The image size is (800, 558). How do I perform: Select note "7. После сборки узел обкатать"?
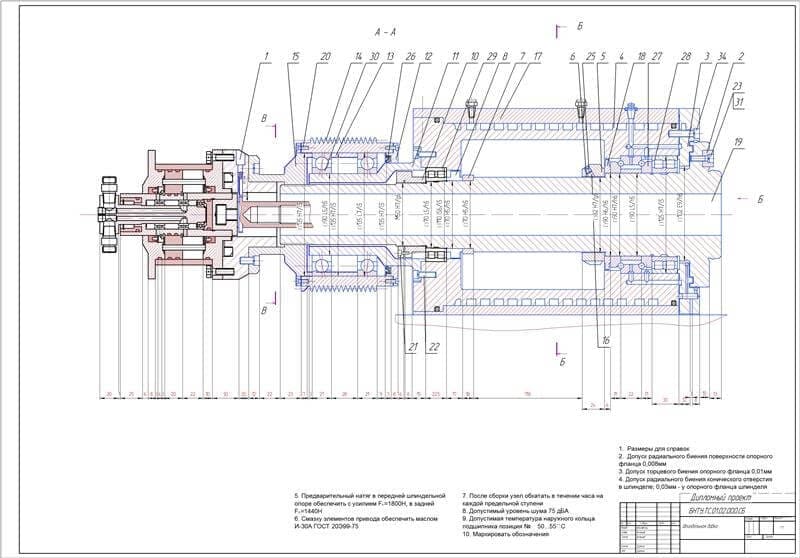532,496
